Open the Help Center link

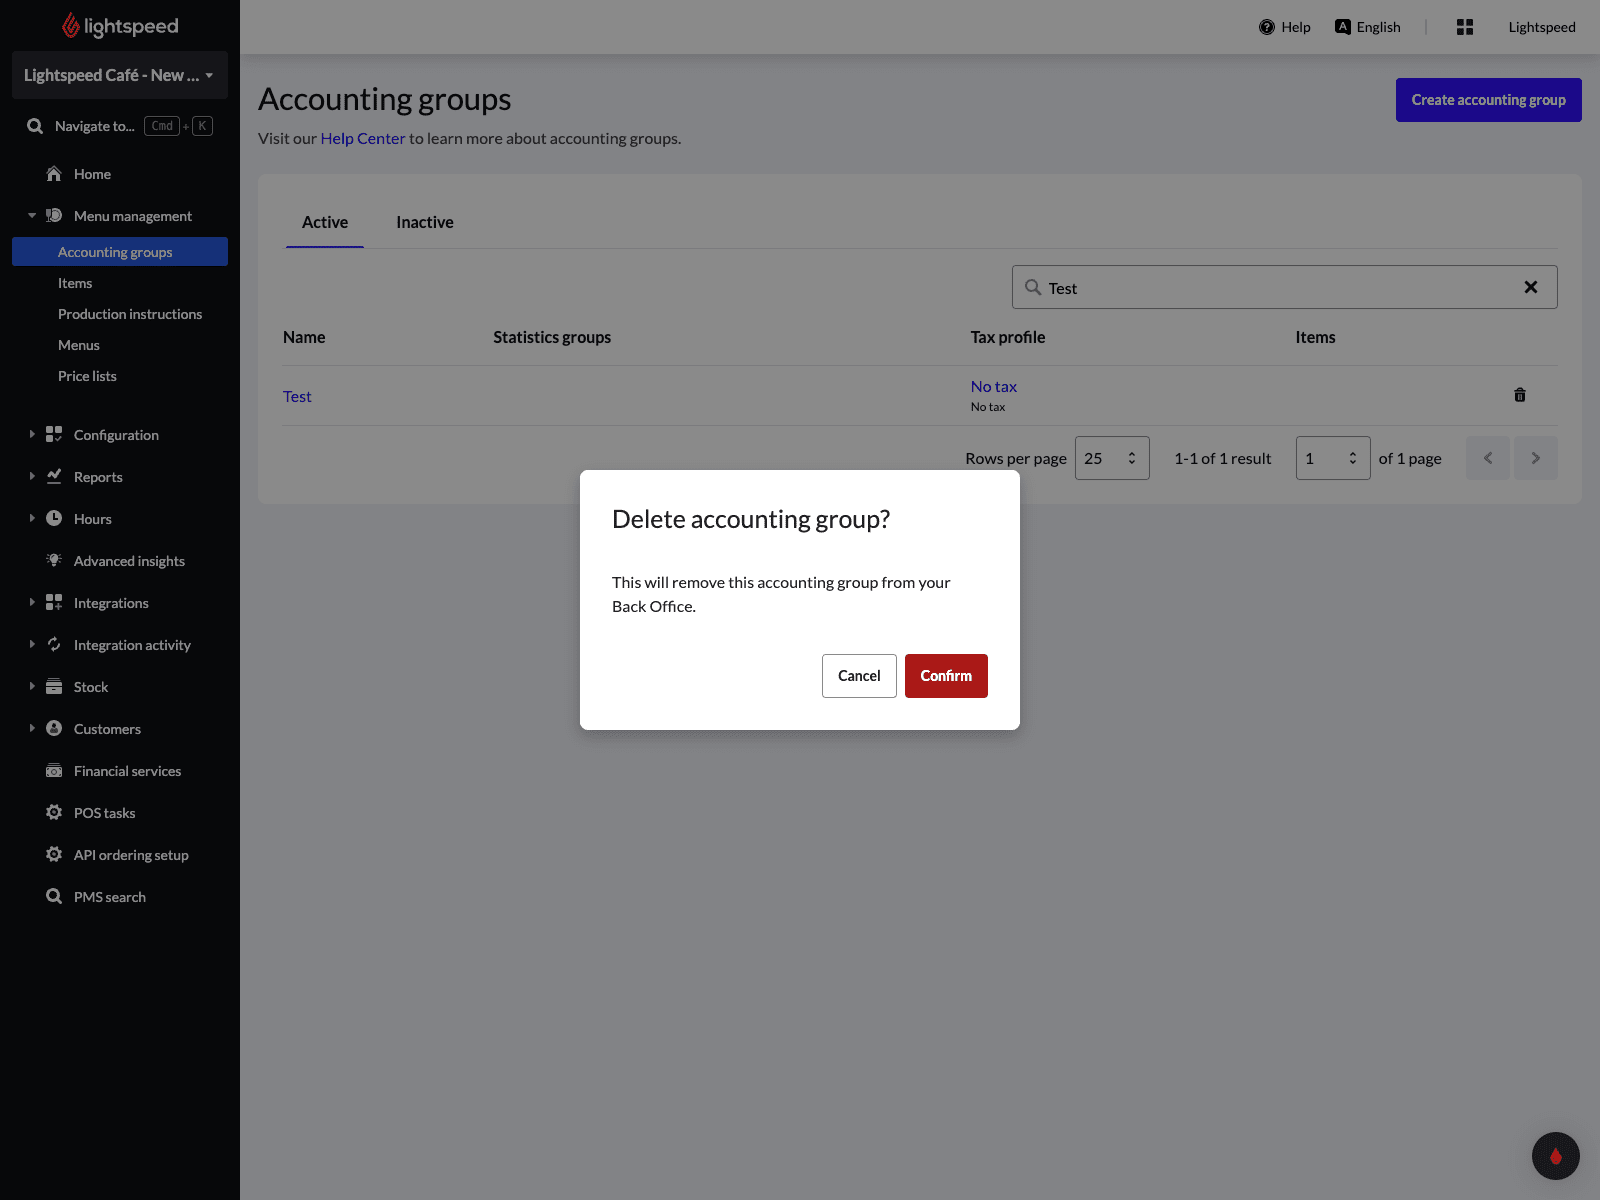pyautogui.click(x=362, y=138)
